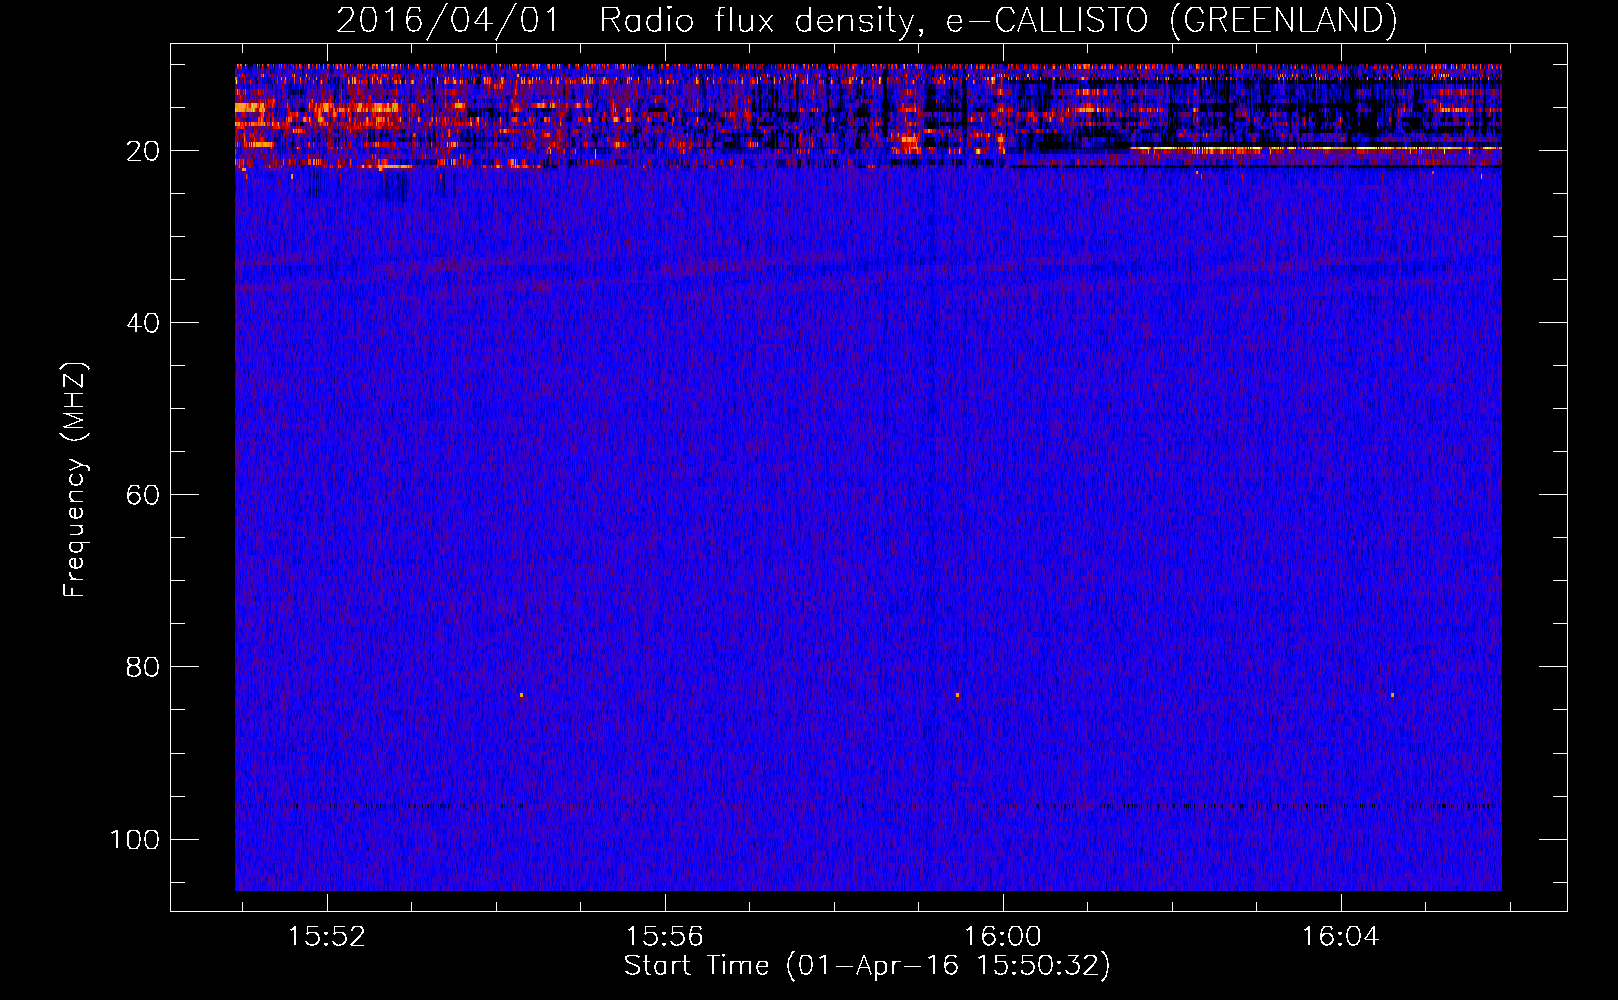1618x1000 pixels.
Task: Click the orange dot near 15:54 below 80 MHz
Action: click(521, 694)
